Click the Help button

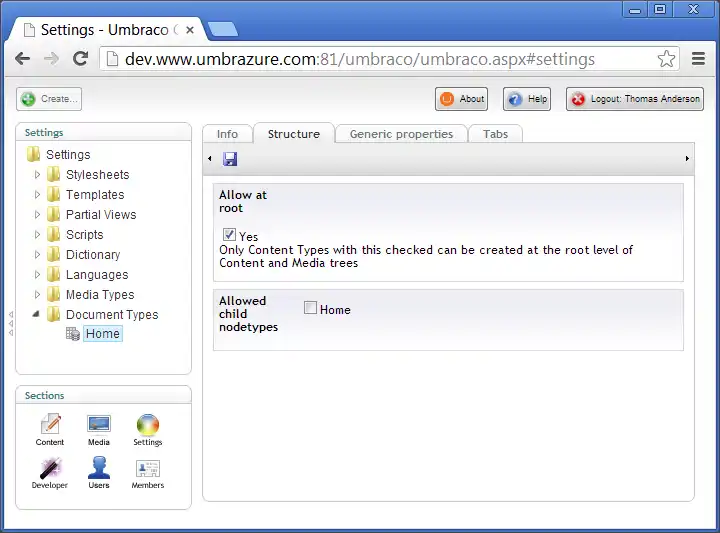527,99
